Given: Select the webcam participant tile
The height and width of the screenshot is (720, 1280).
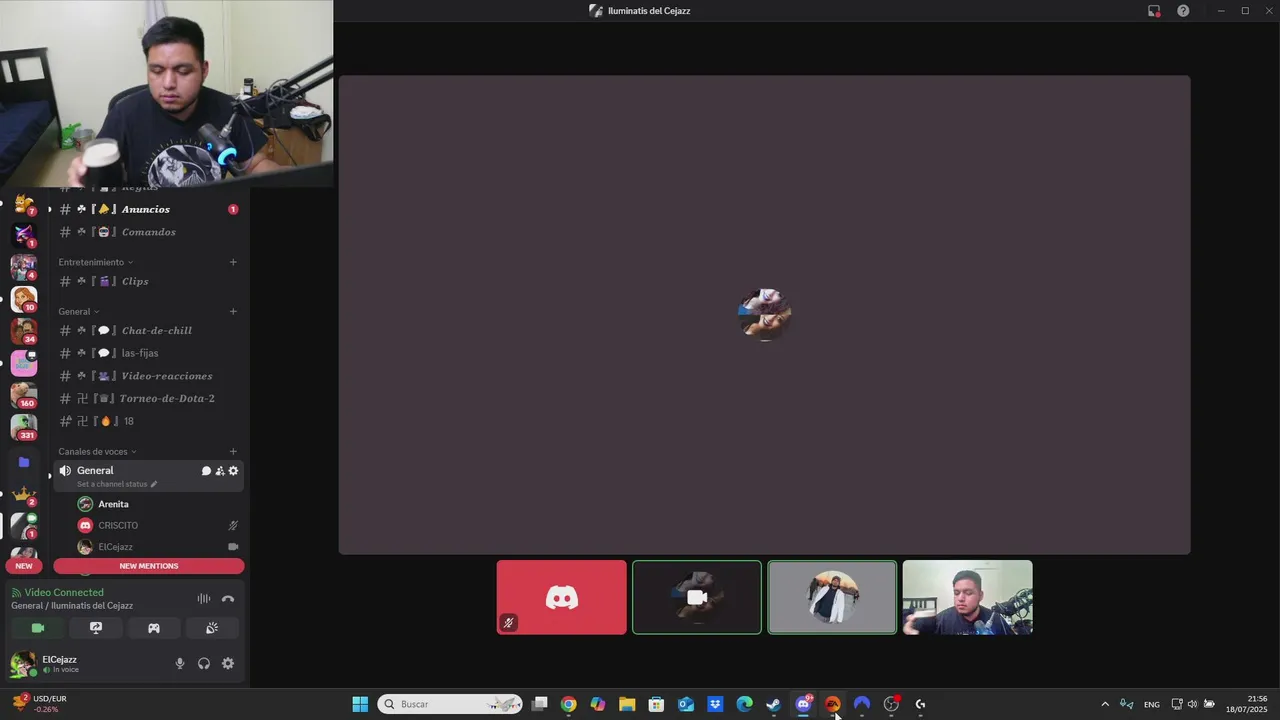Looking at the screenshot, I should pyautogui.click(x=967, y=597).
